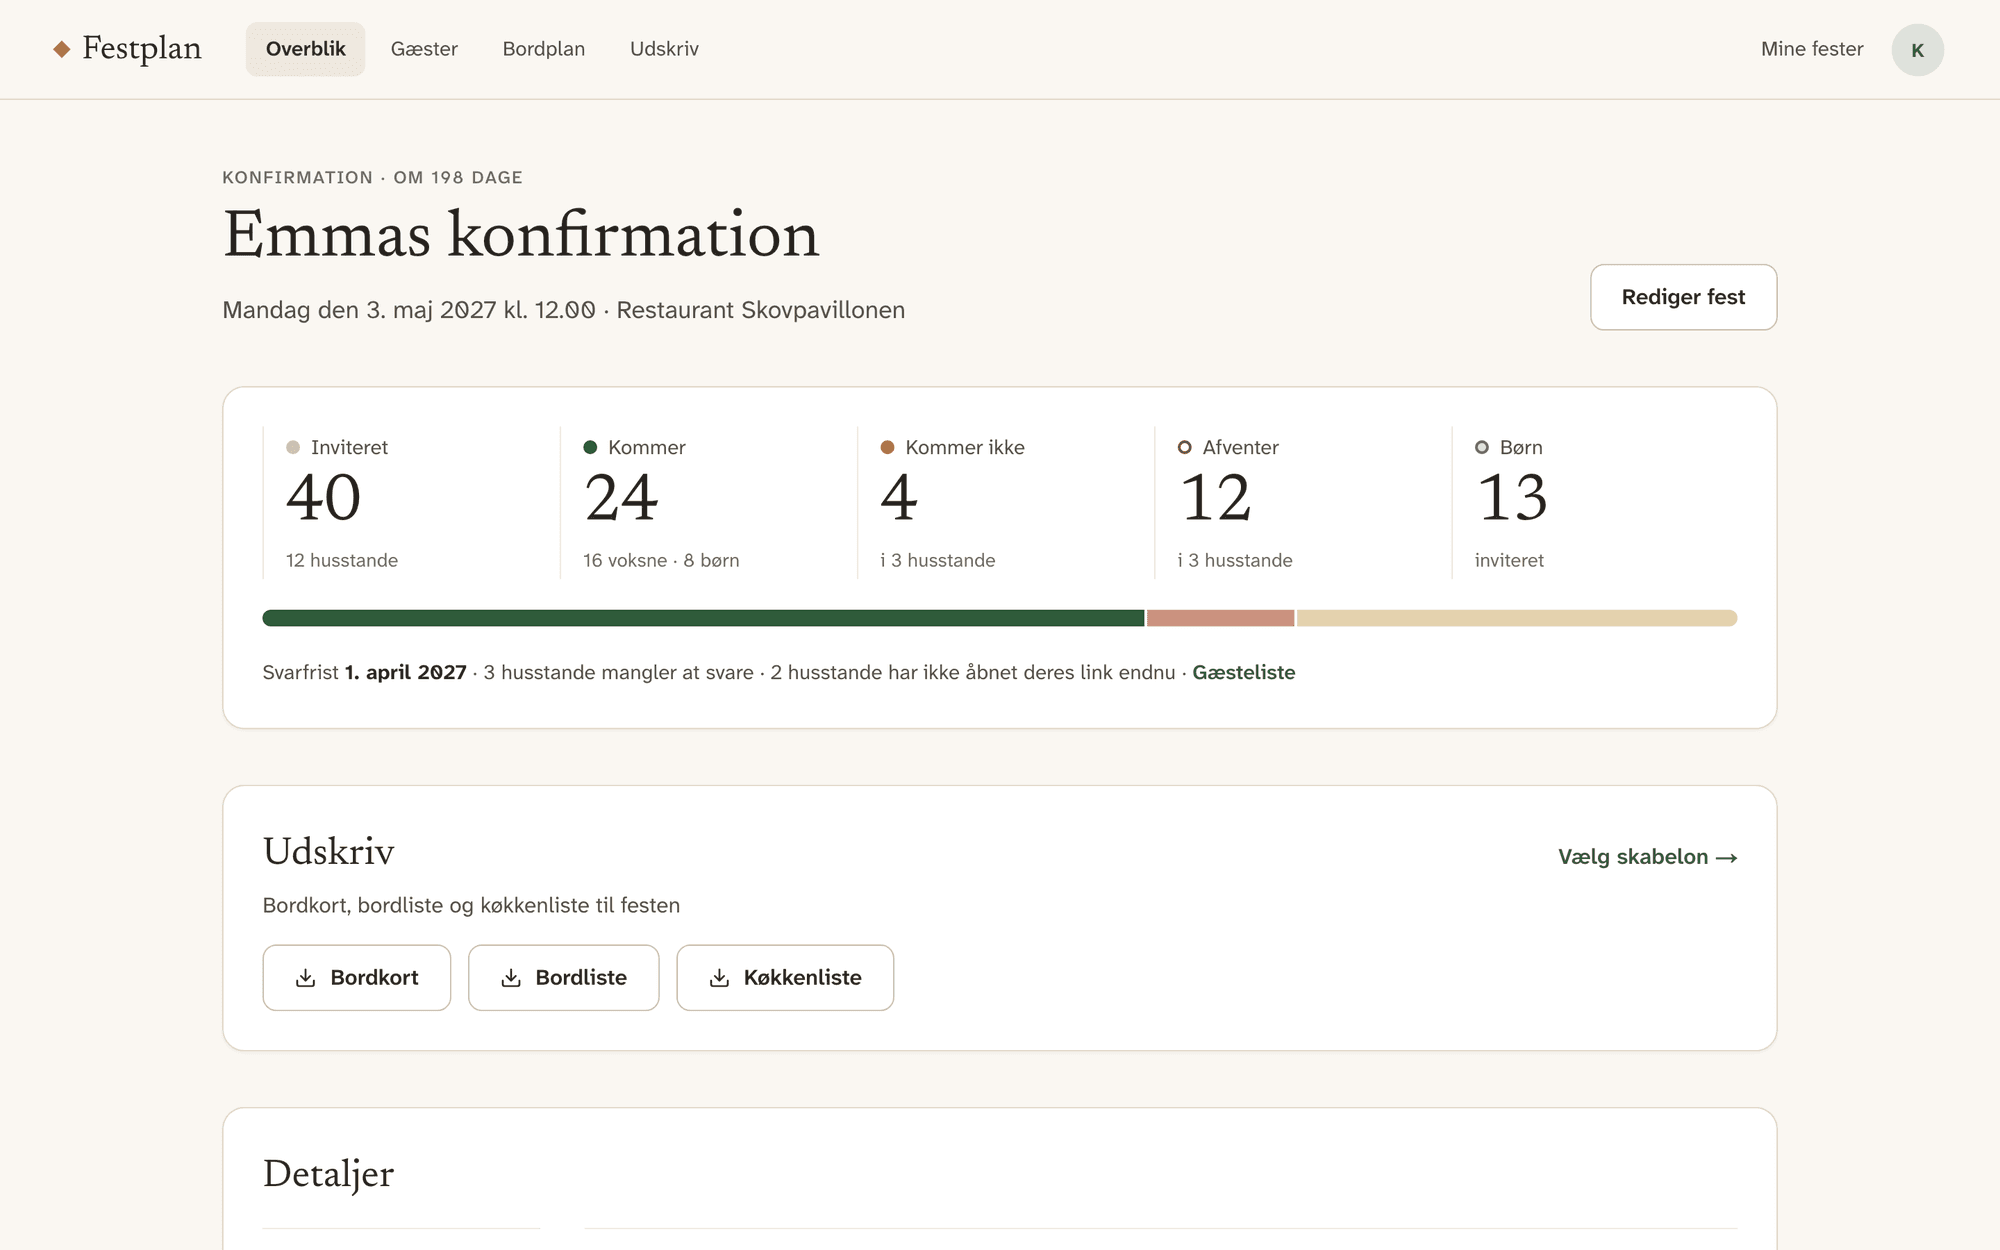Click the hollow Børn status dot
Image resolution: width=2000 pixels, height=1250 pixels.
click(1481, 447)
